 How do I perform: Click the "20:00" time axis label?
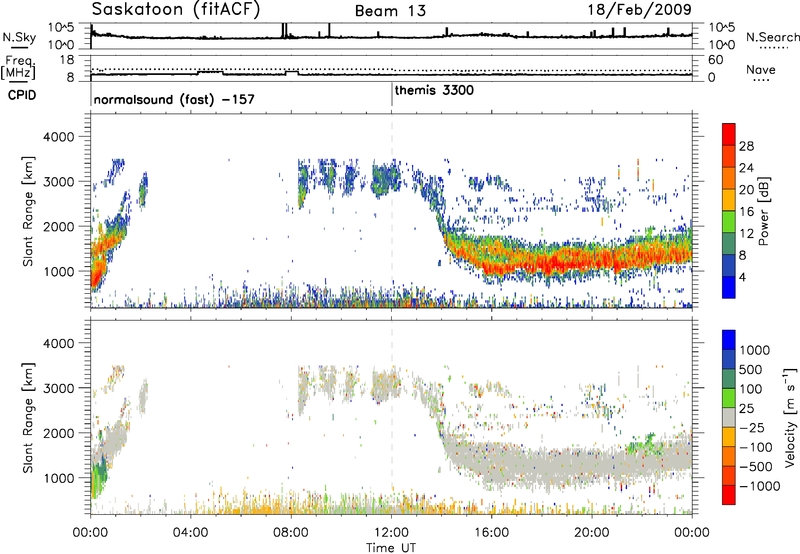pos(592,533)
